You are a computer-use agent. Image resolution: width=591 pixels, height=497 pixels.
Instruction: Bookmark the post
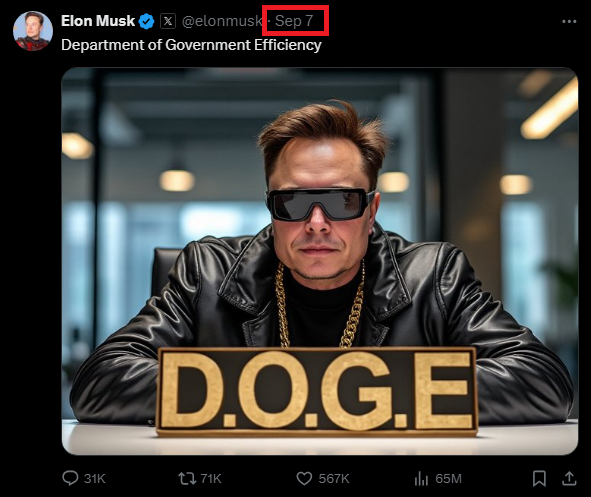[539, 479]
